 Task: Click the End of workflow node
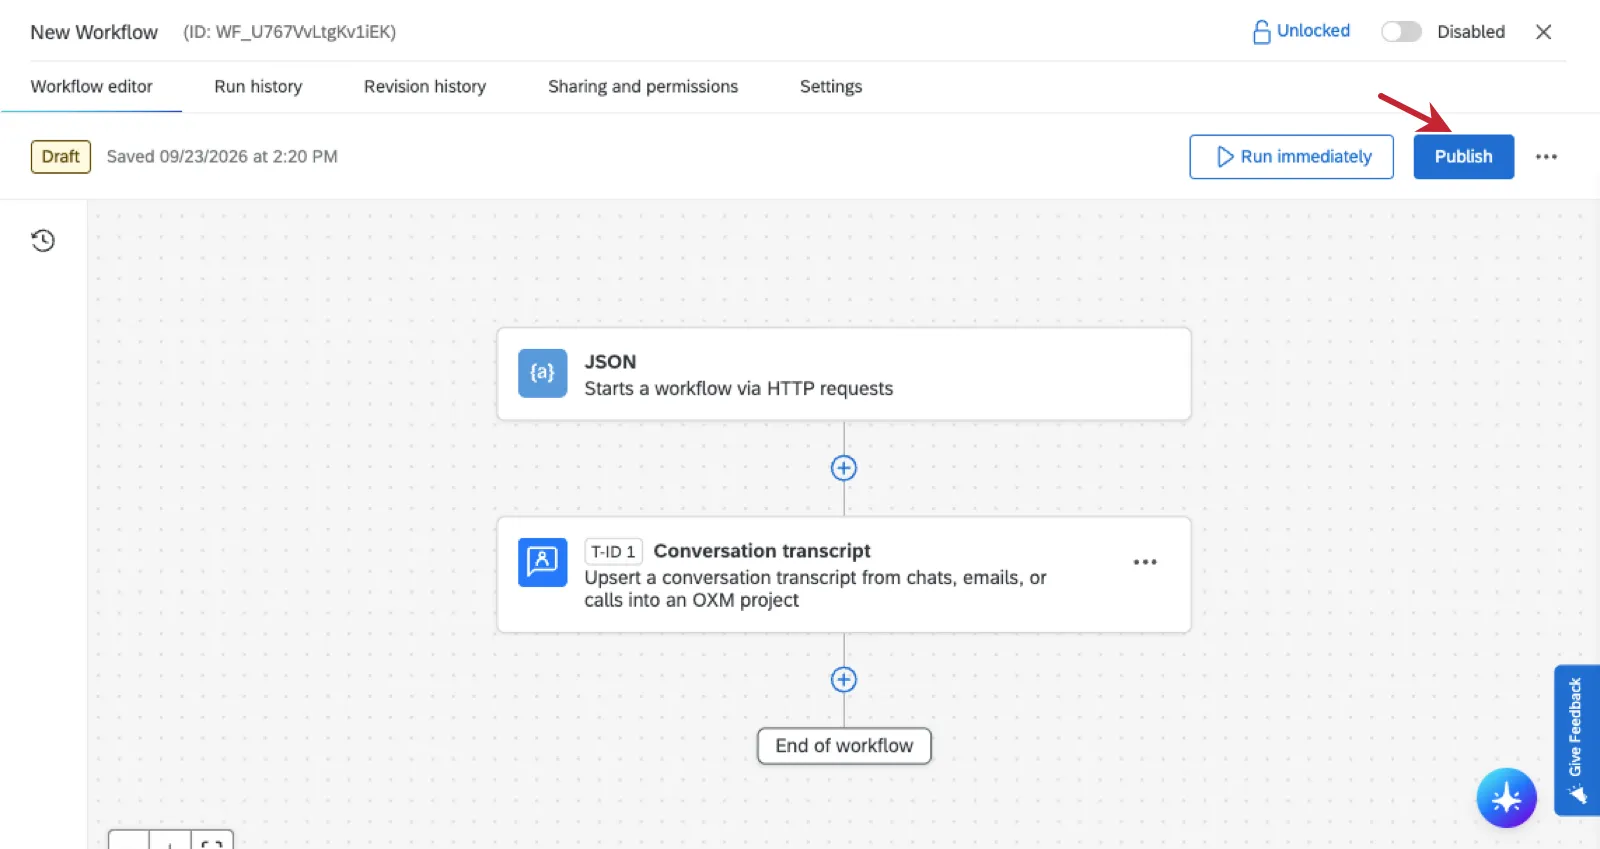pyautogui.click(x=844, y=746)
